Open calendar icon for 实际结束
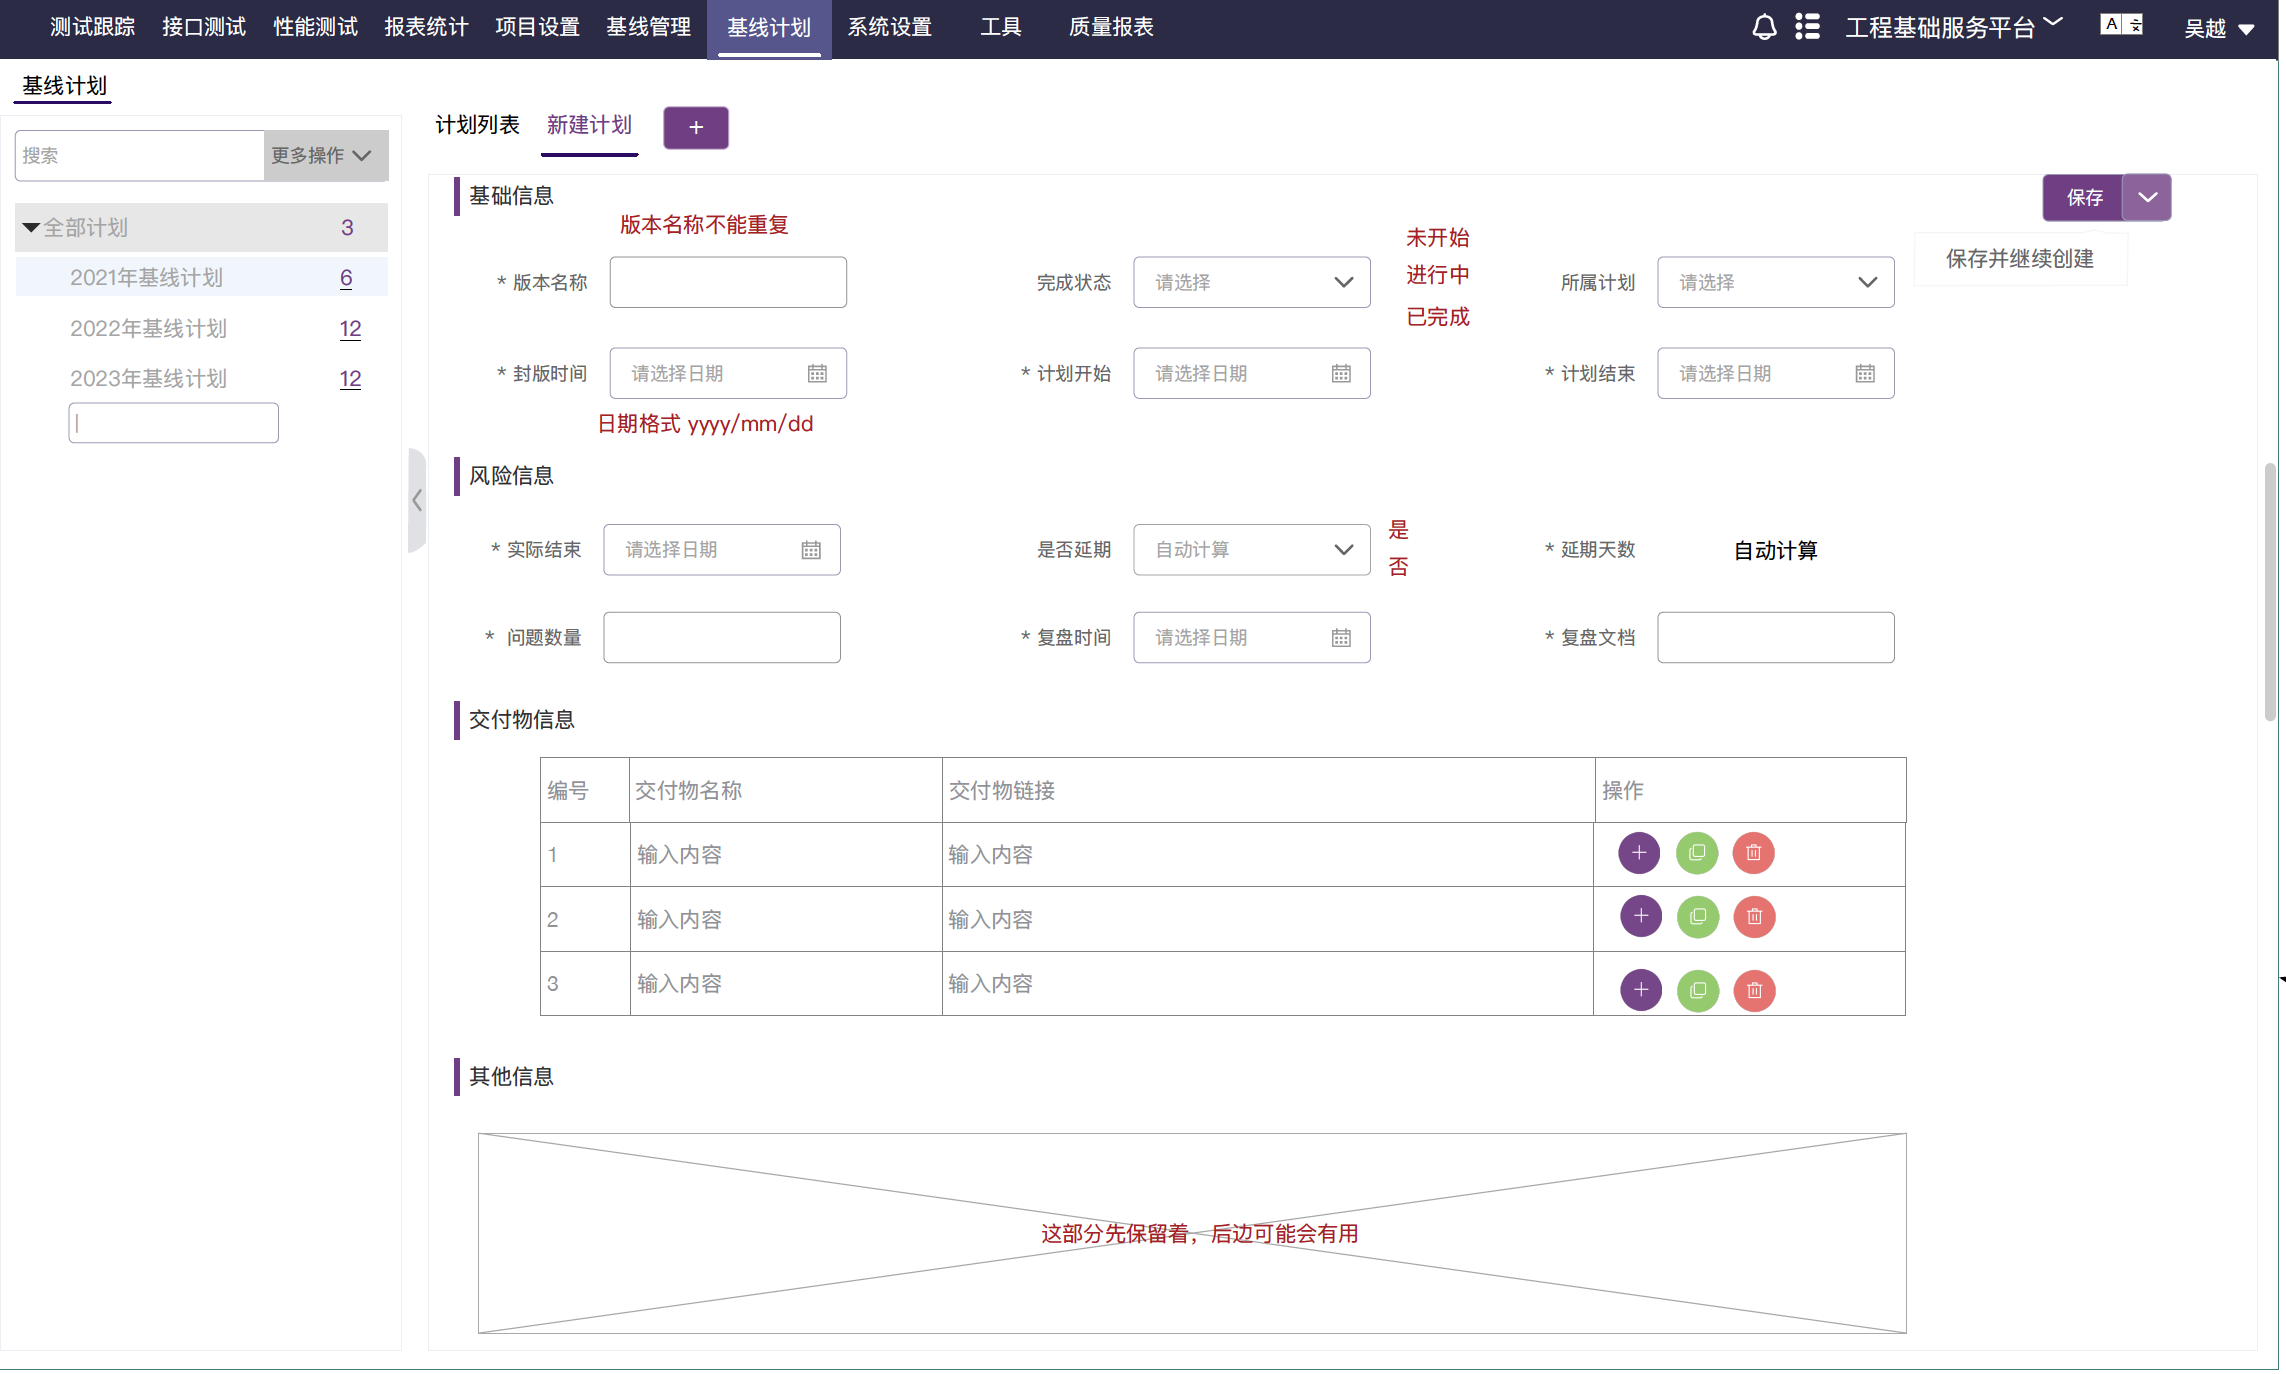 point(811,550)
